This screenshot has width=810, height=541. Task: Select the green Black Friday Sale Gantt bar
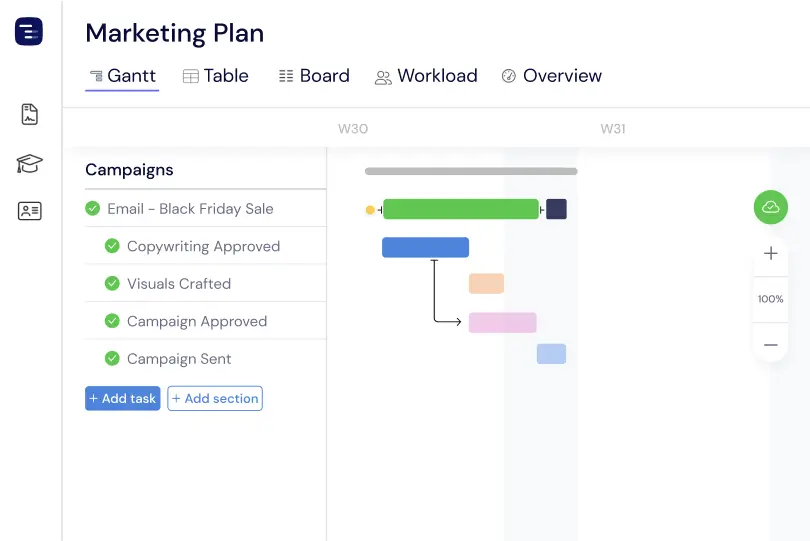pyautogui.click(x=460, y=209)
